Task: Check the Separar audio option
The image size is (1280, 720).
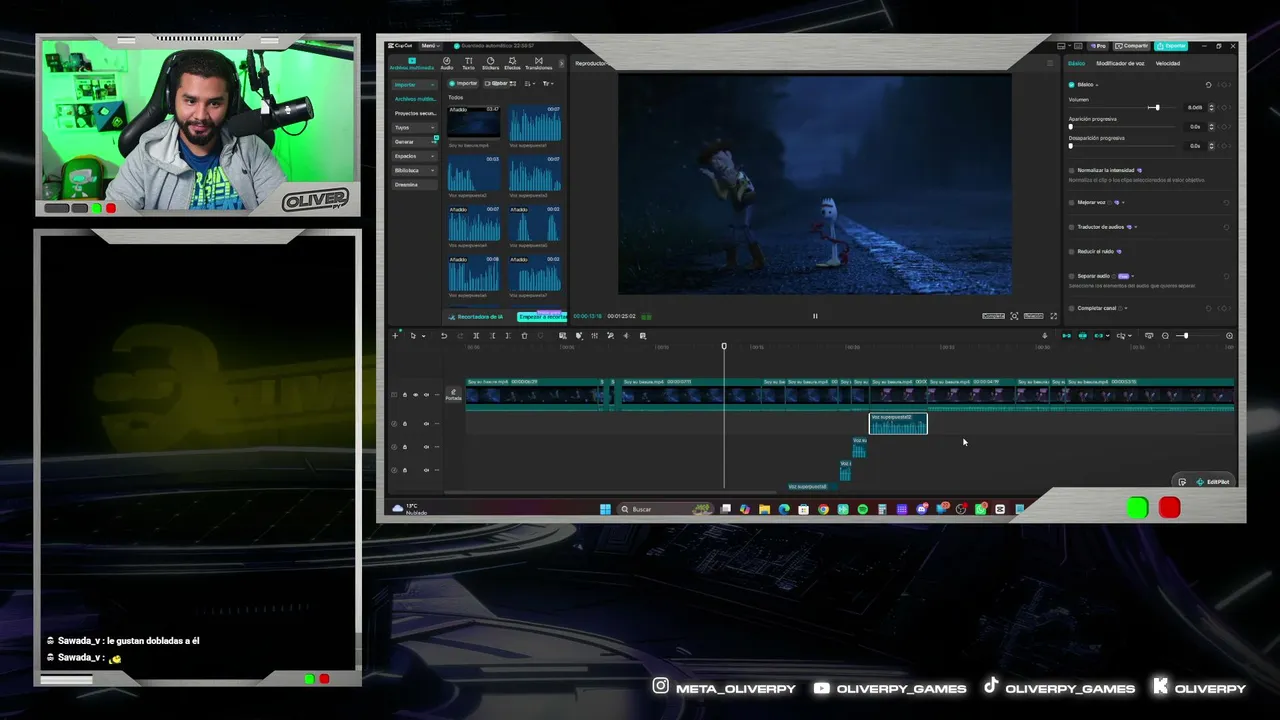Action: point(1071,276)
